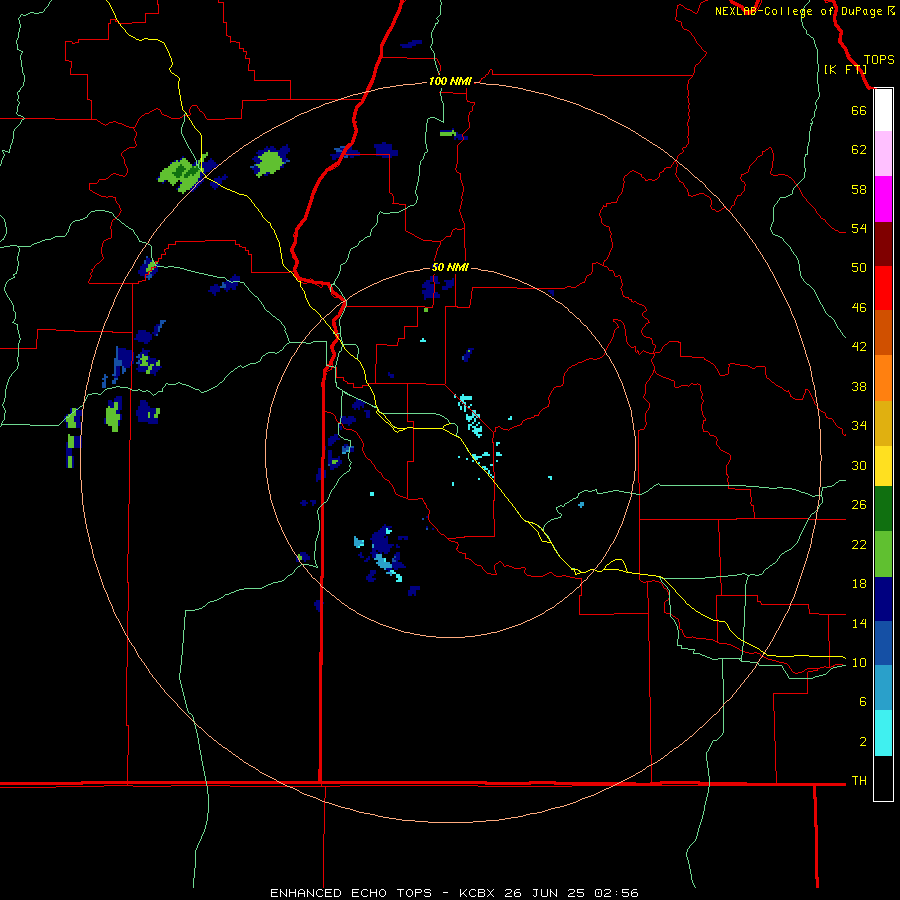Click the legend value "50"
The image size is (900, 900).
(859, 267)
